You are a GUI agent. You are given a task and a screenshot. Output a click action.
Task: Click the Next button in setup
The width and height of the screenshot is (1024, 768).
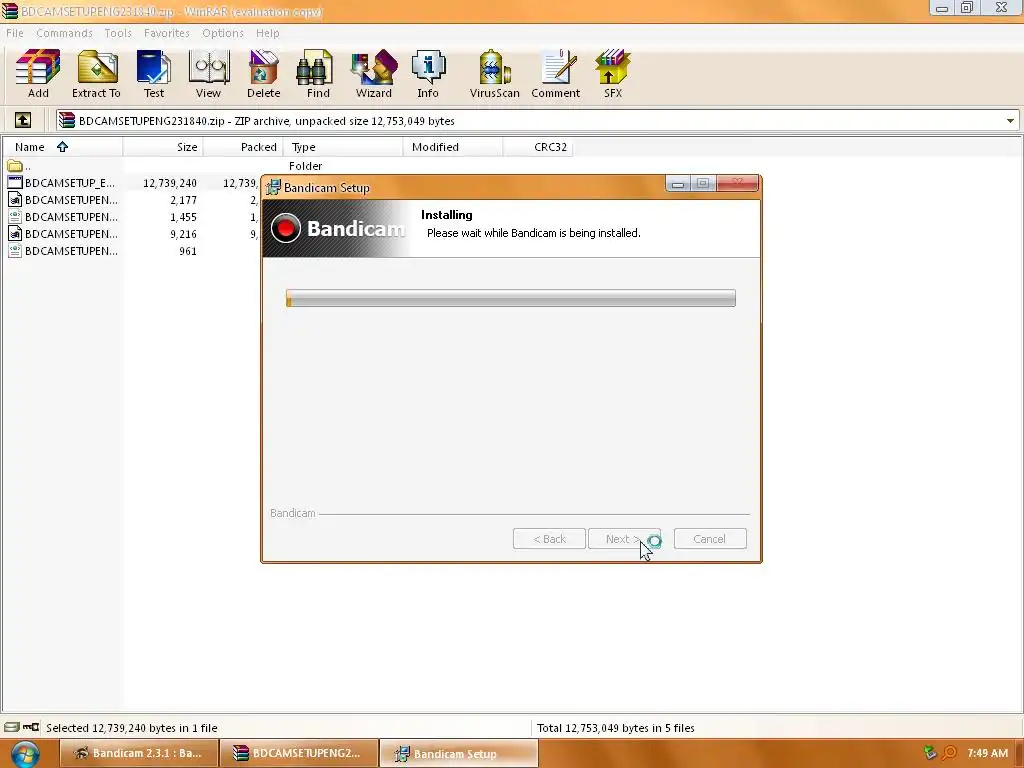(x=624, y=539)
